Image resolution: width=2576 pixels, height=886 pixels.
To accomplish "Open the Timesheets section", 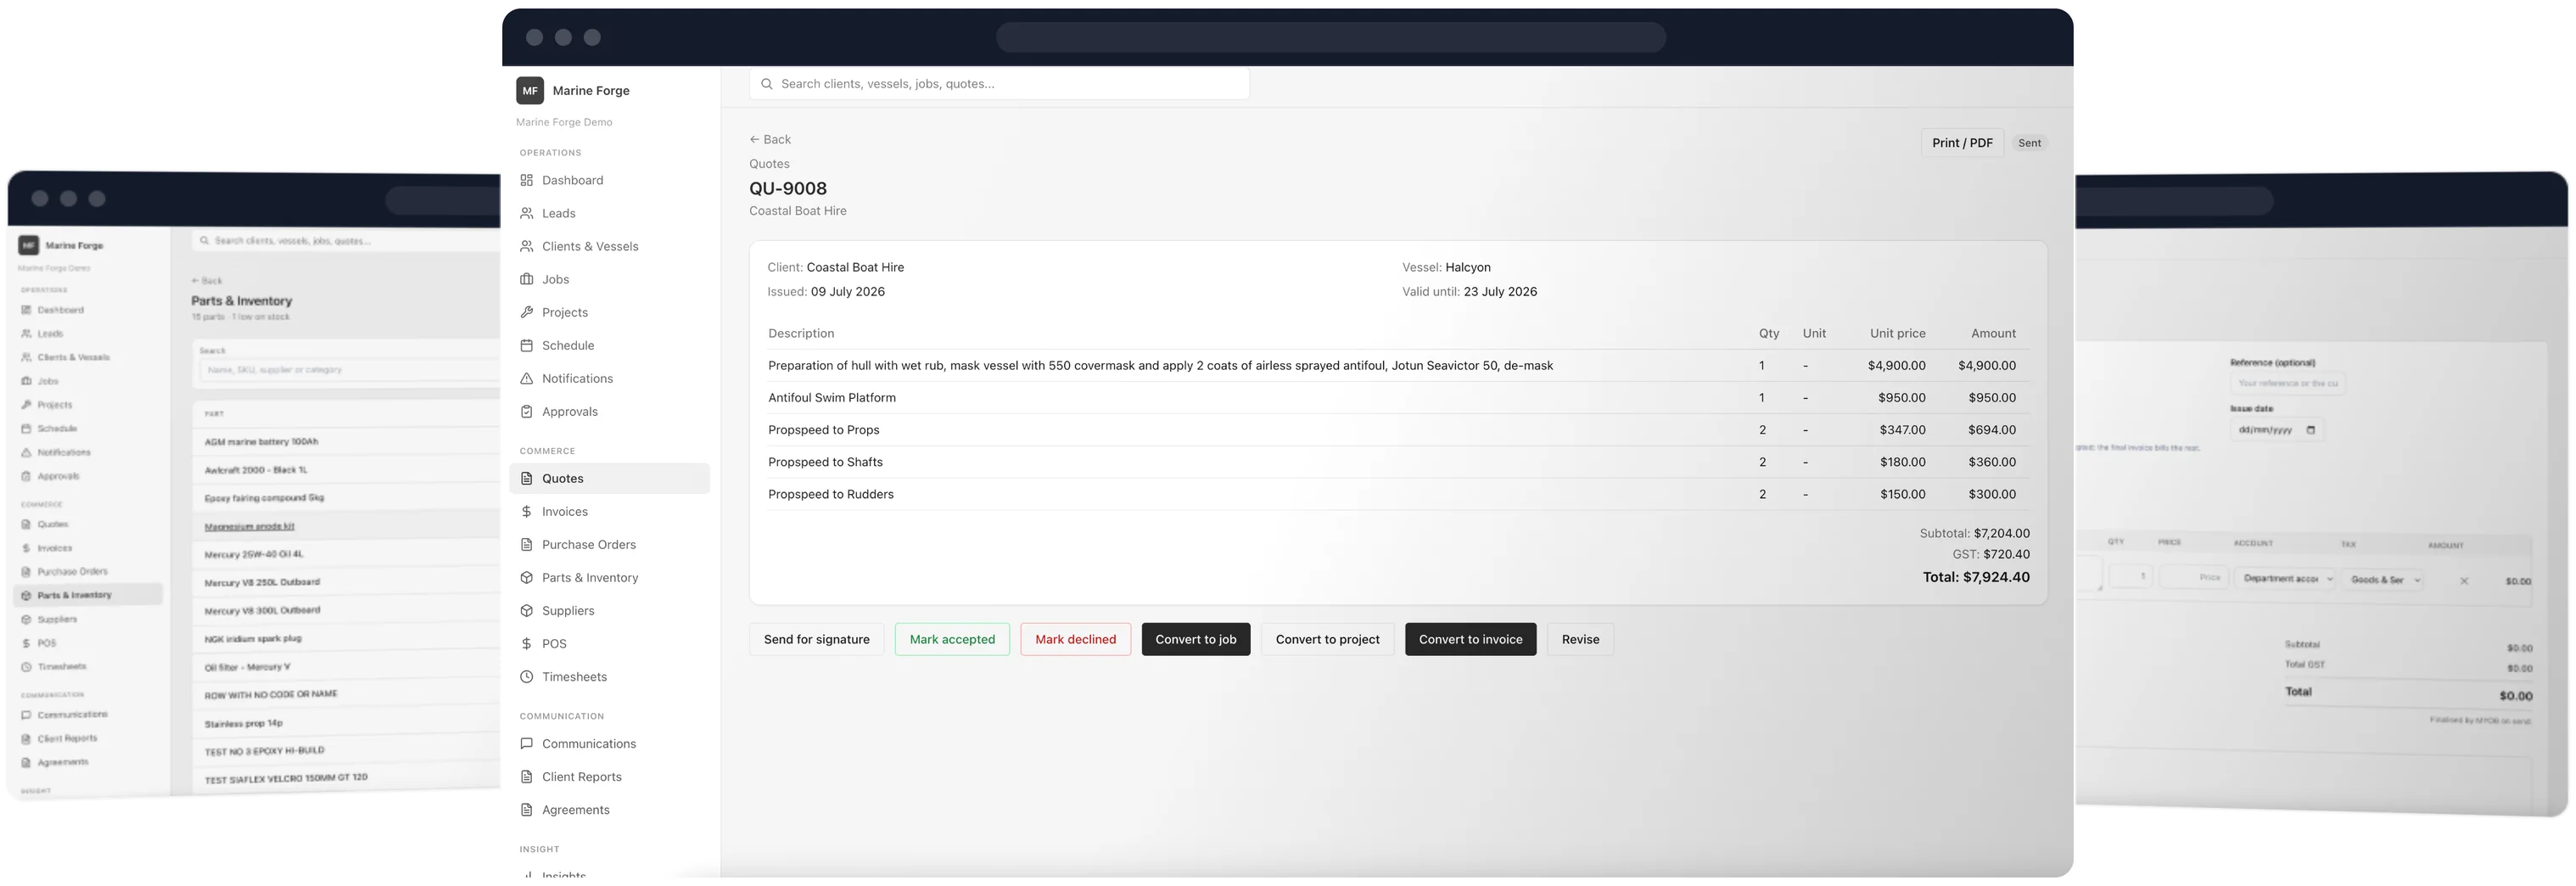I will point(609,676).
